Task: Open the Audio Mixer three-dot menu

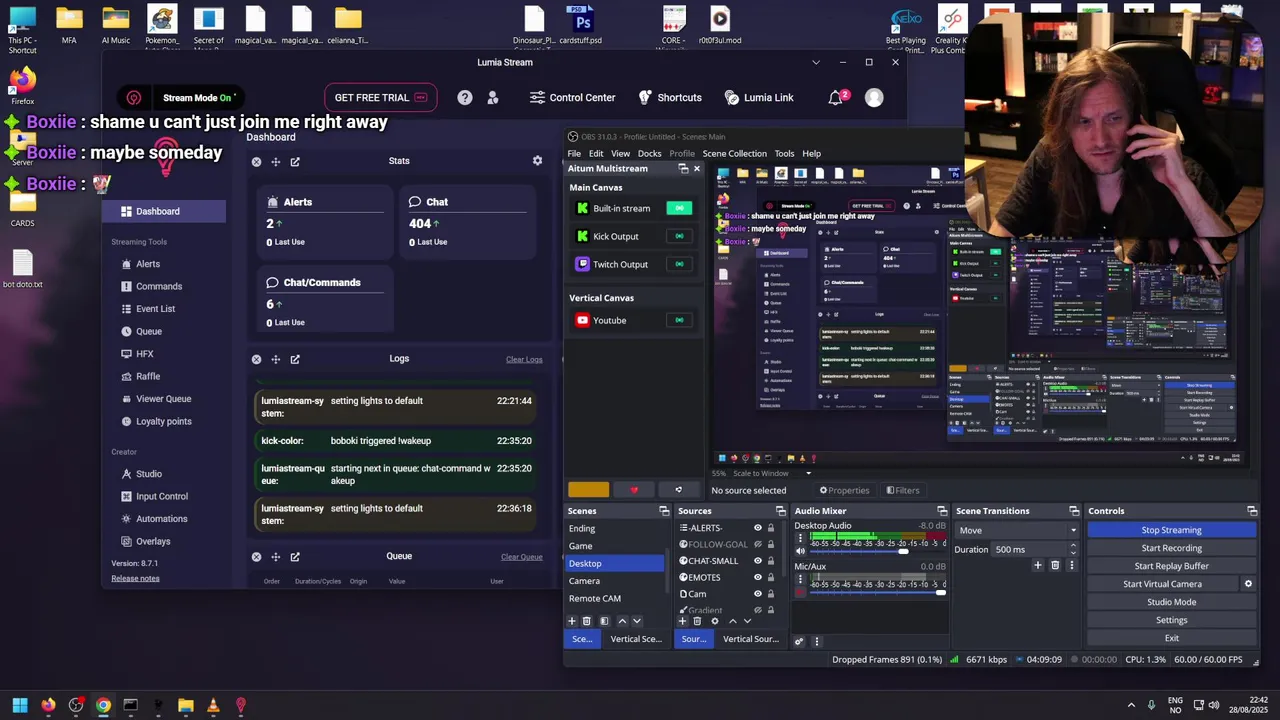Action: (x=816, y=642)
